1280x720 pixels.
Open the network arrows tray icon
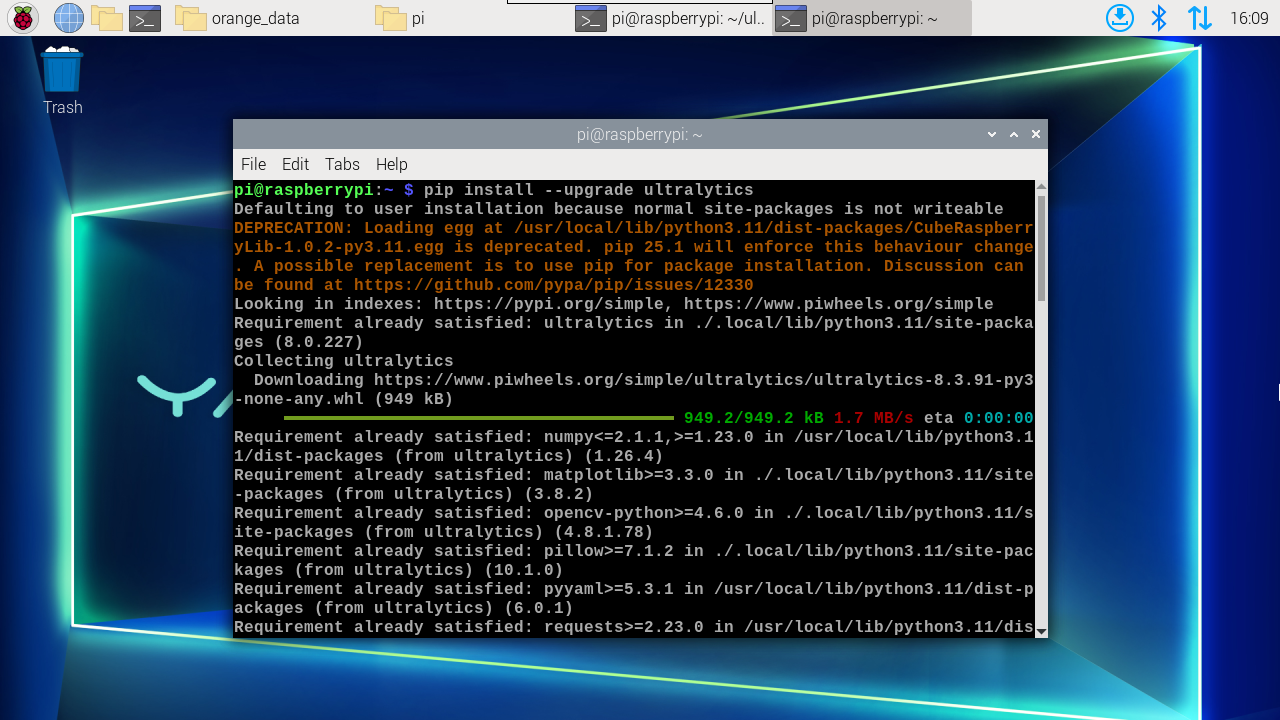(1199, 18)
